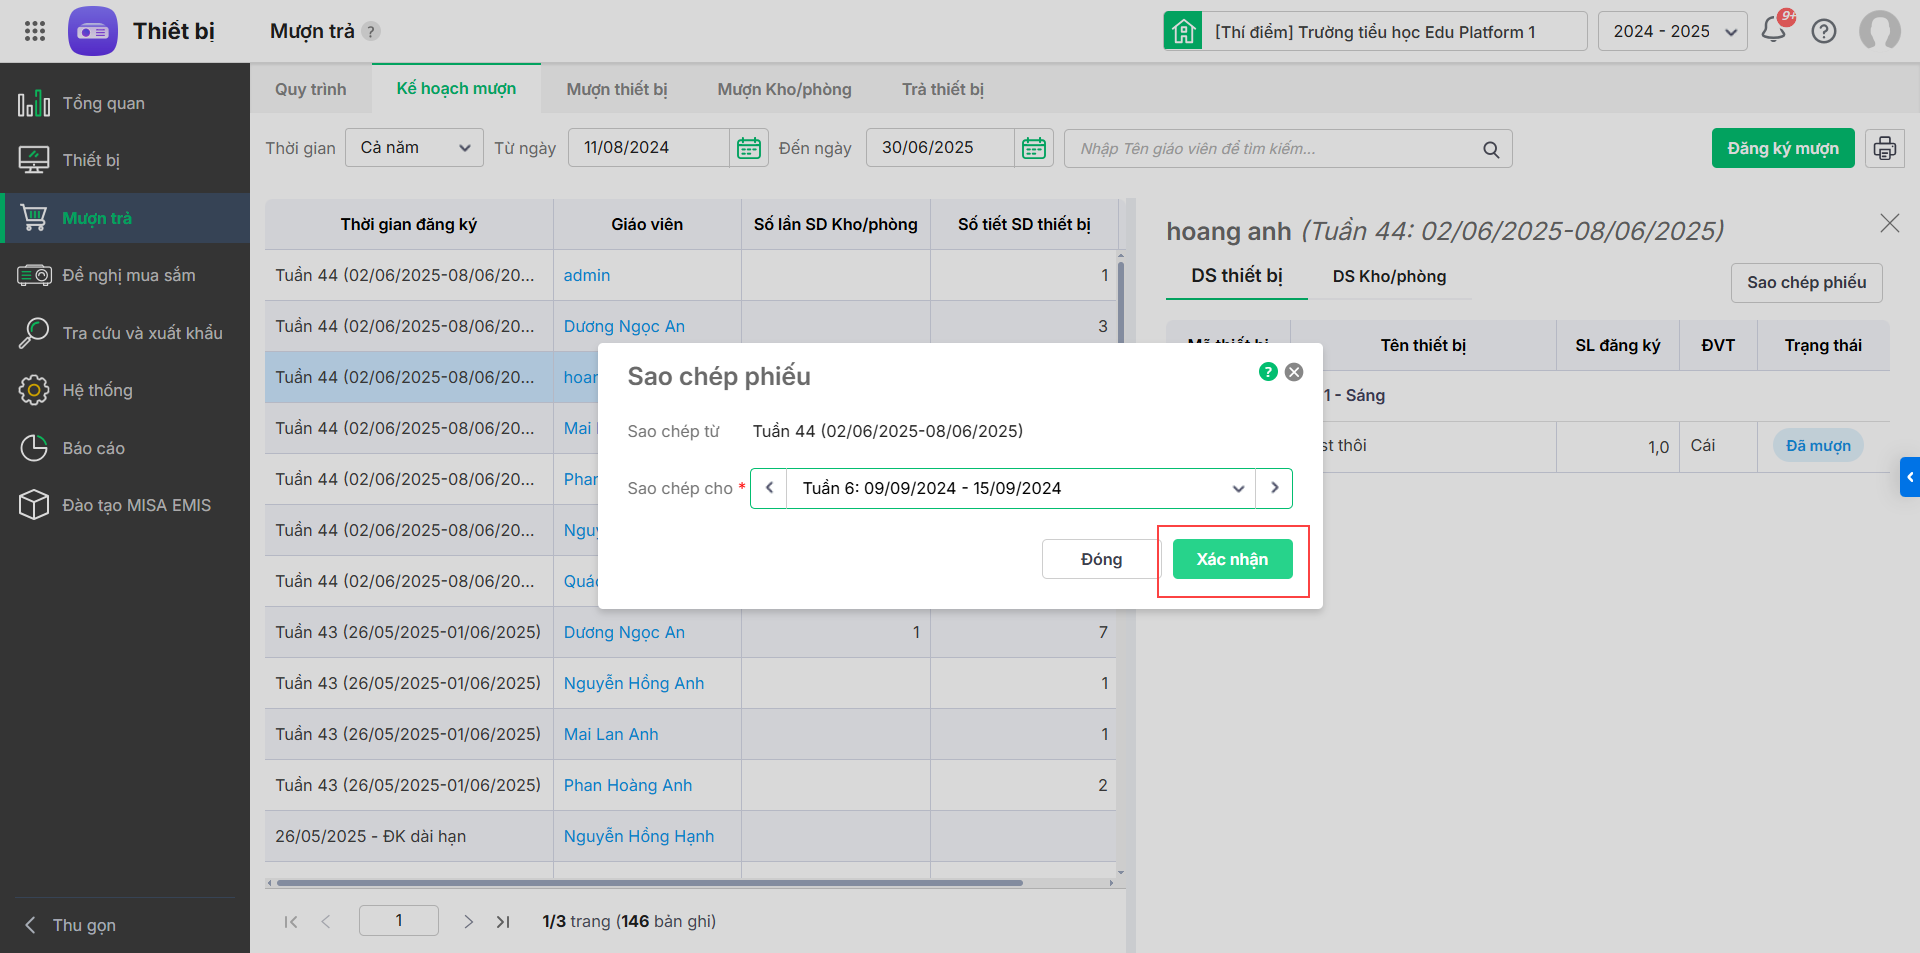Expand the Sao chép cho week dropdown

1238,488
